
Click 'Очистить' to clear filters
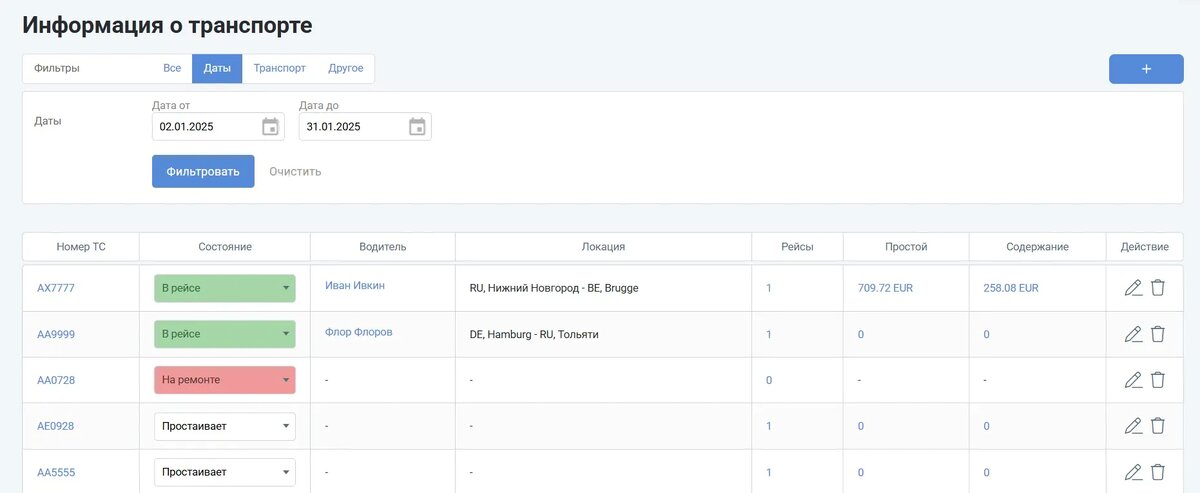pyautogui.click(x=295, y=171)
